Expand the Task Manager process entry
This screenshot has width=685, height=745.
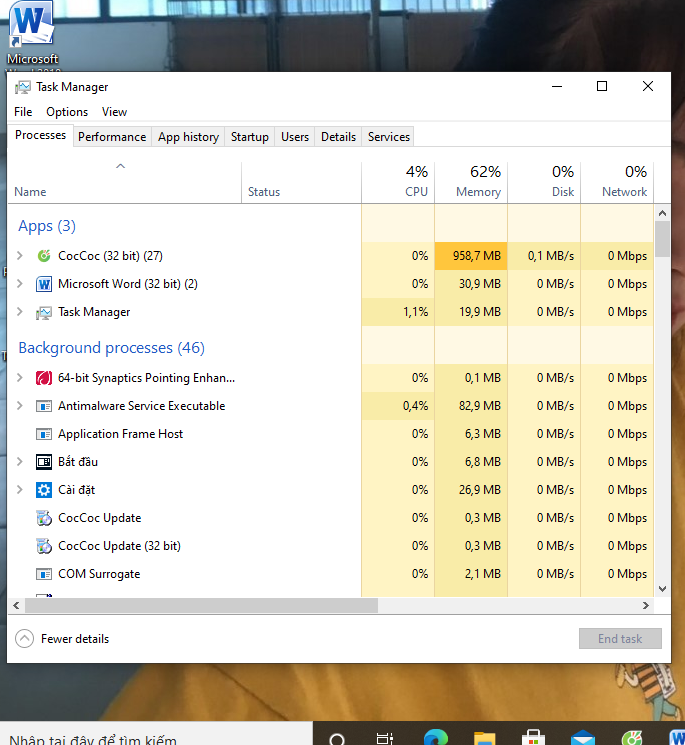pyautogui.click(x=19, y=312)
